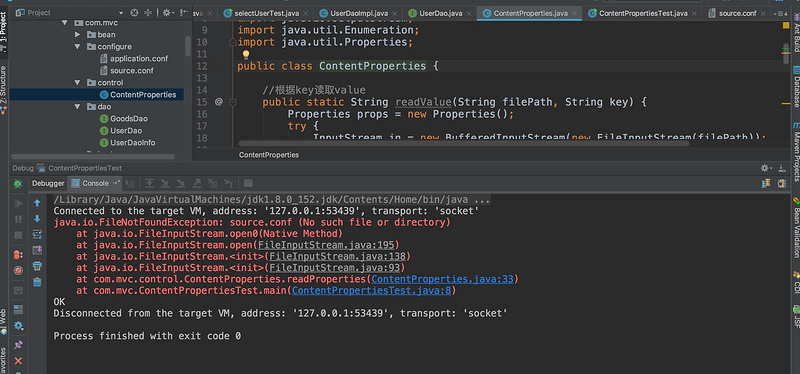Fold the readValue method at line 15
Image resolution: width=800 pixels, height=374 pixels.
pos(233,102)
